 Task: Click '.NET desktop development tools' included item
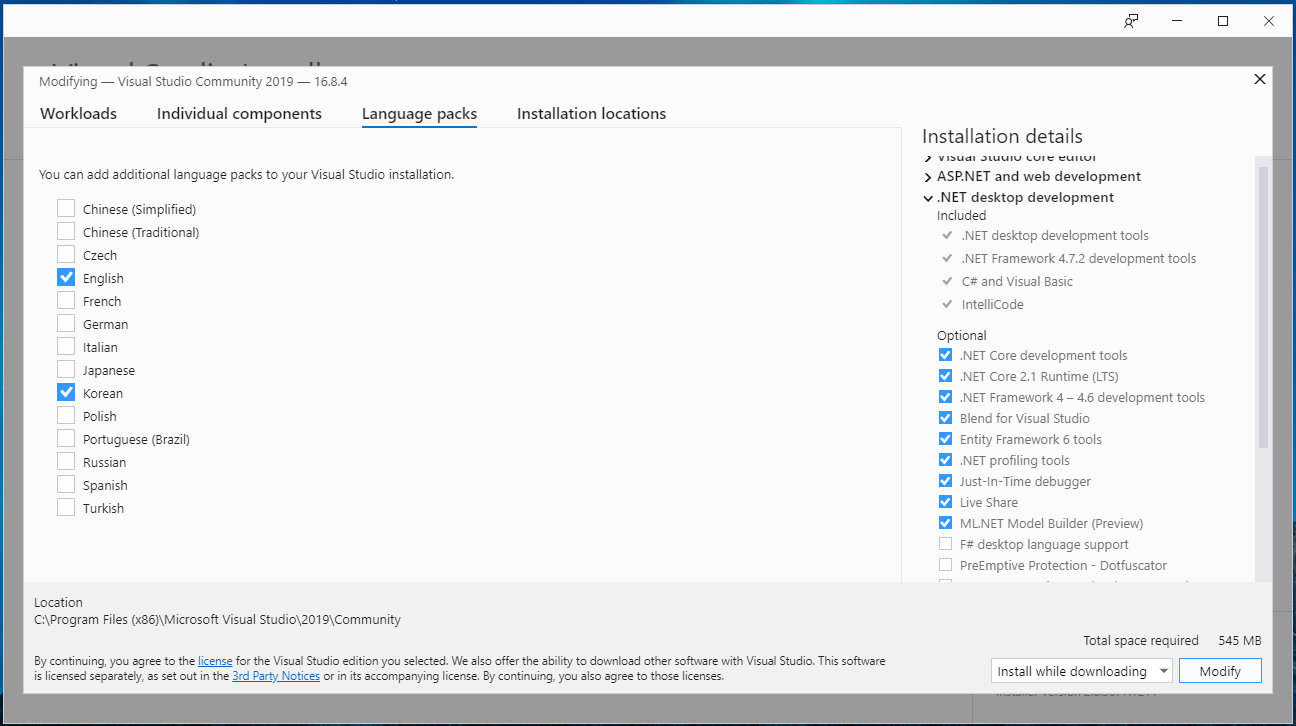coord(1055,235)
